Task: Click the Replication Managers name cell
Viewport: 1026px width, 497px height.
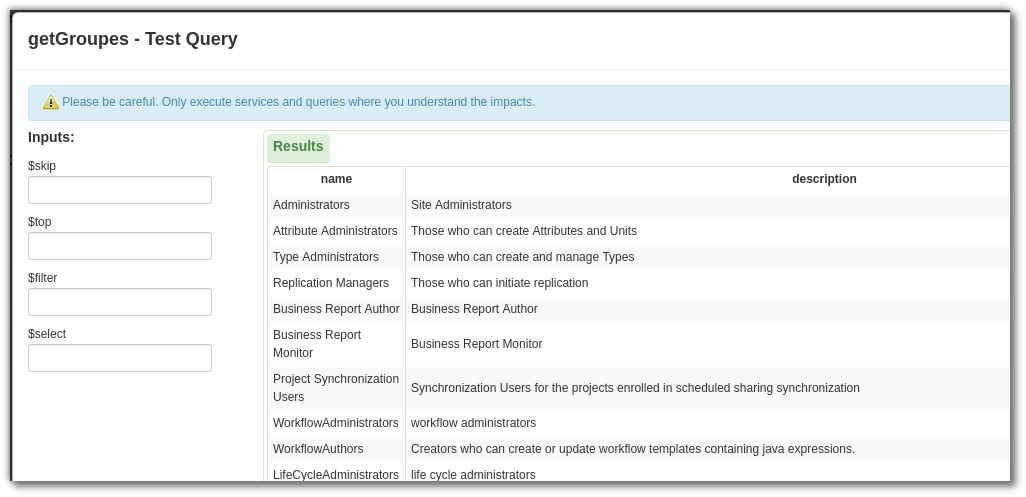Action: [x=331, y=283]
